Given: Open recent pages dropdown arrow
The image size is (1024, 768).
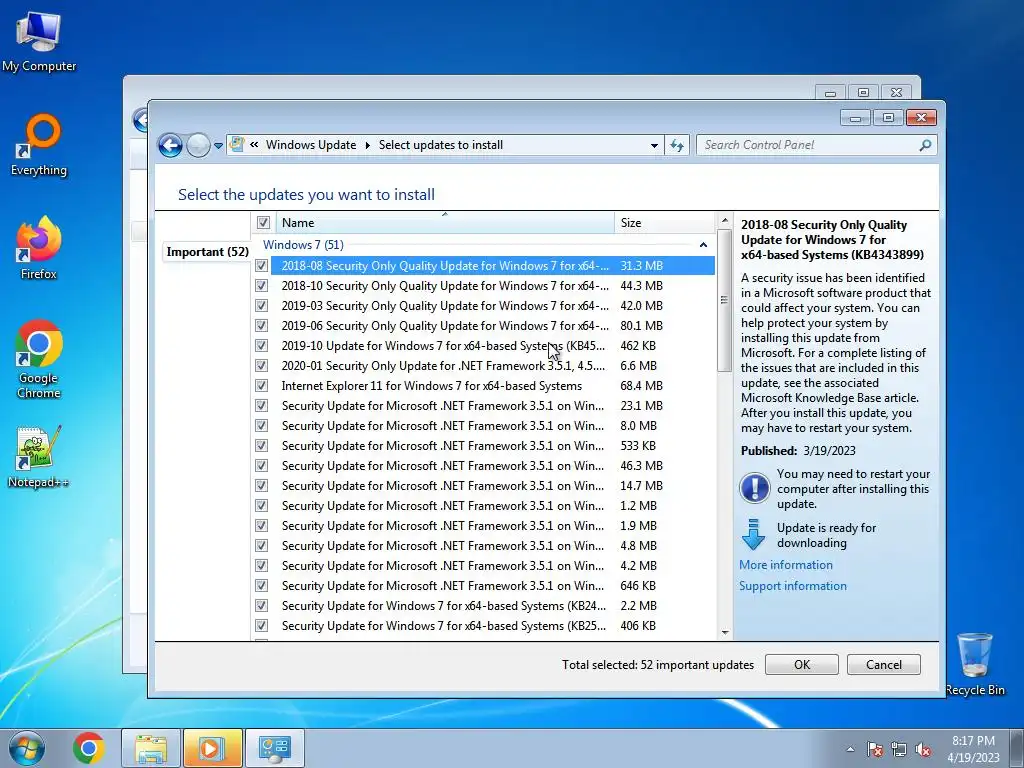Looking at the screenshot, I should pos(218,146).
